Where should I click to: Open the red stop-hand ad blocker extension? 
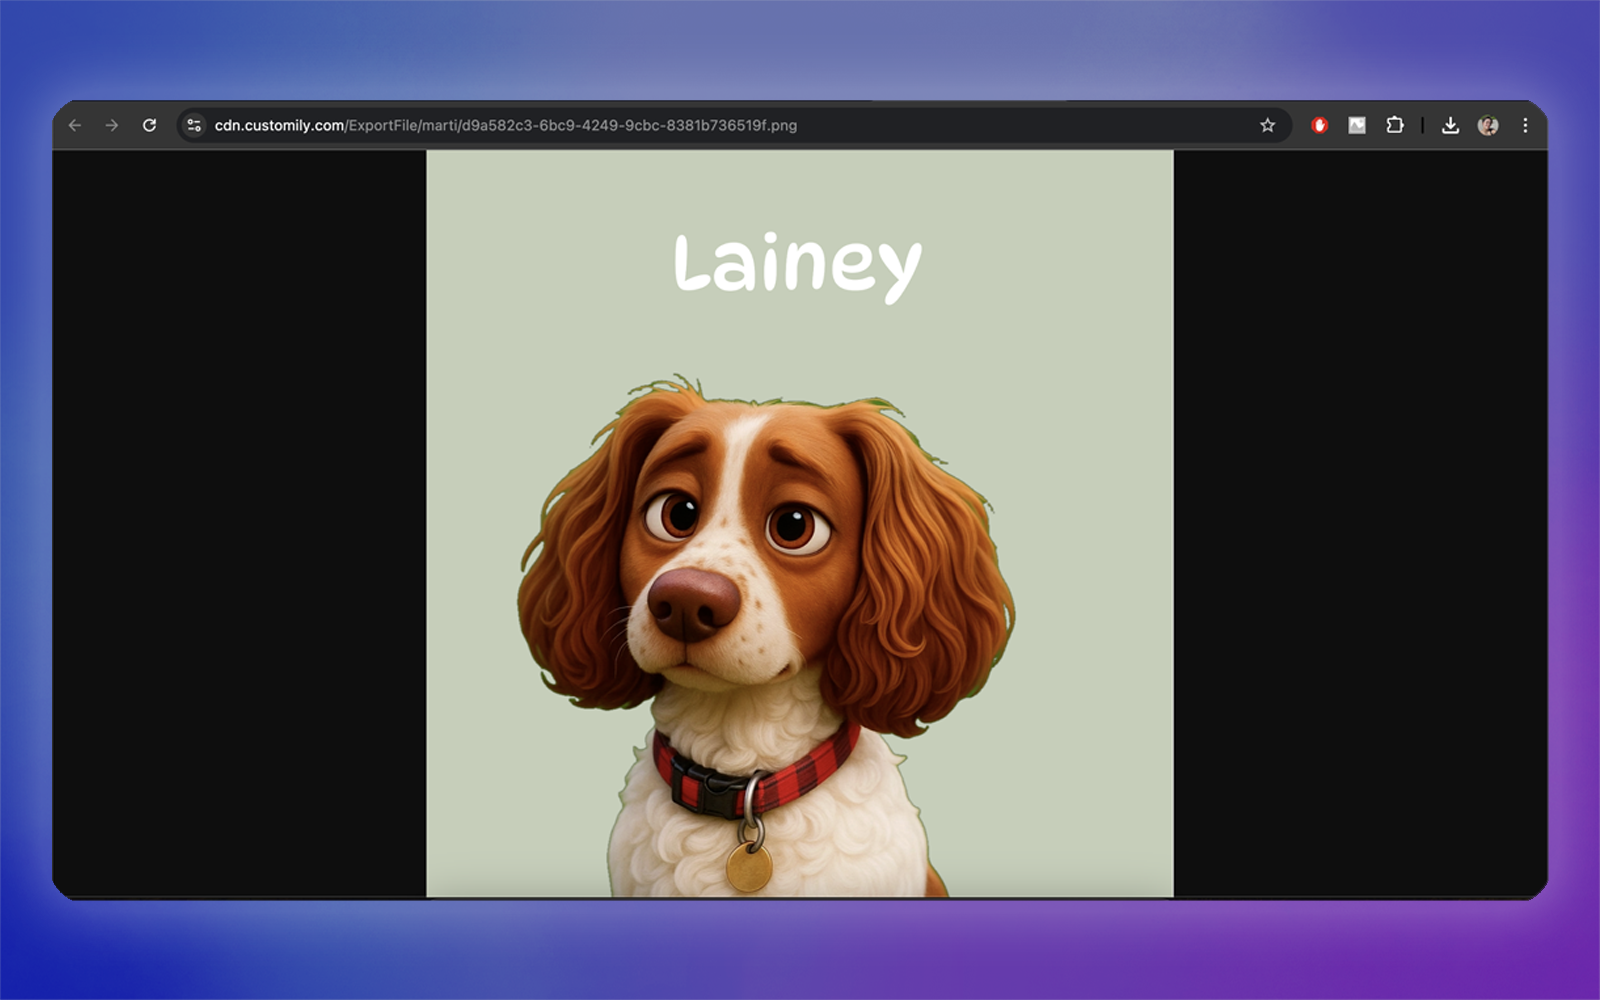pos(1320,125)
